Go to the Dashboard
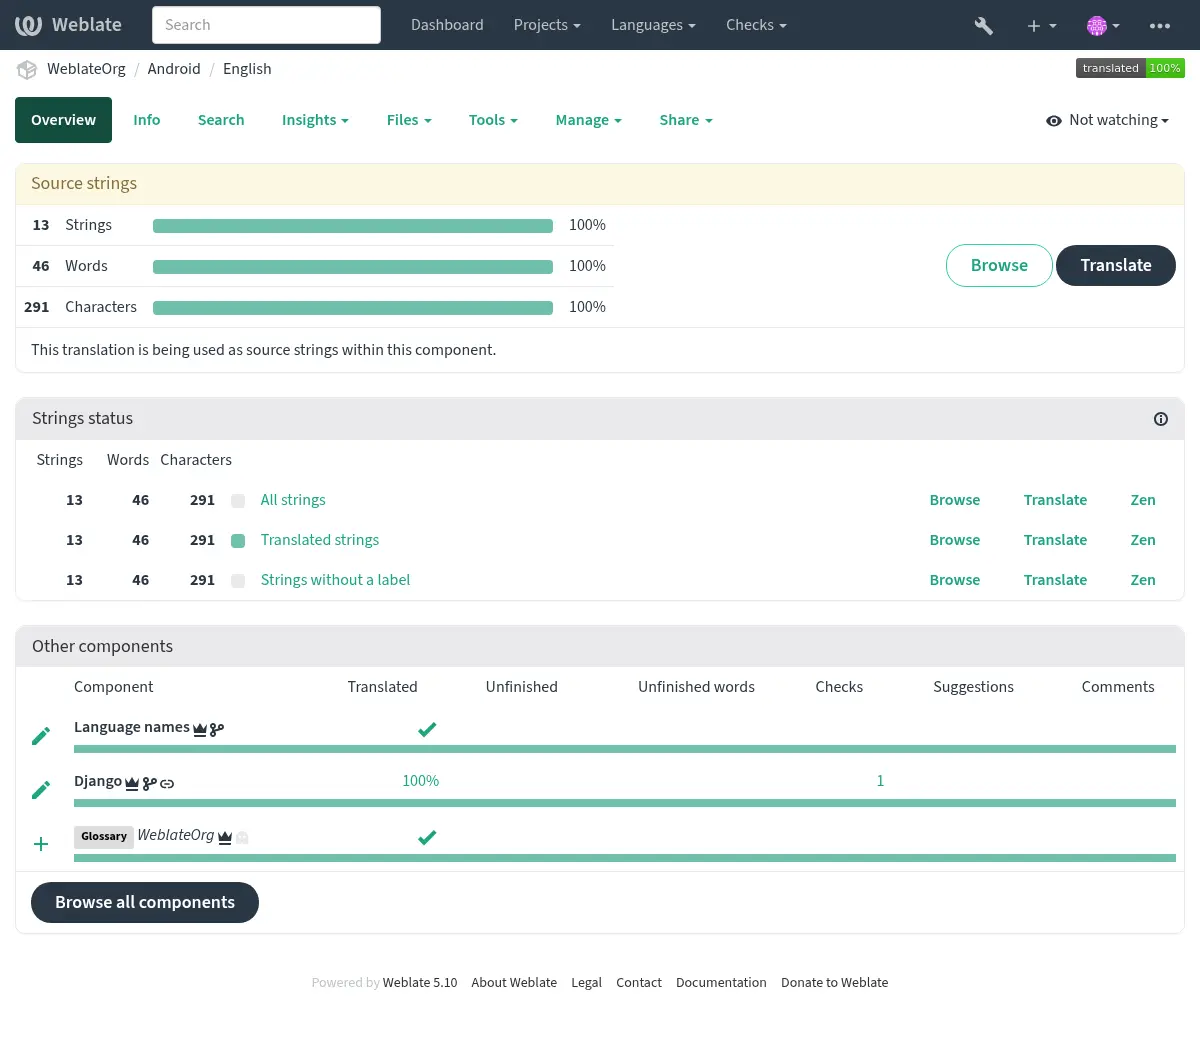The height and width of the screenshot is (1042, 1200). pyautogui.click(x=447, y=25)
